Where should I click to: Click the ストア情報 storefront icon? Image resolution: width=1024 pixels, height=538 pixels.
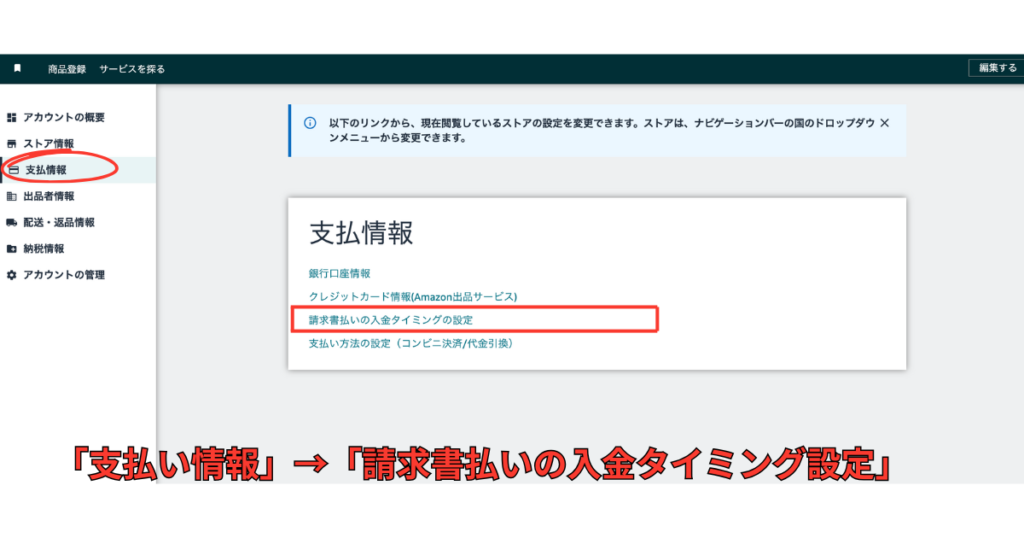pyautogui.click(x=12, y=144)
